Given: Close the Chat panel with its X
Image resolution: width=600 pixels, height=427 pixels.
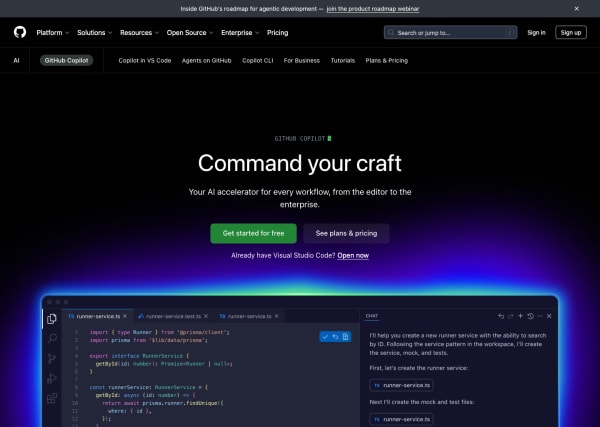Looking at the screenshot, I should pyautogui.click(x=549, y=316).
